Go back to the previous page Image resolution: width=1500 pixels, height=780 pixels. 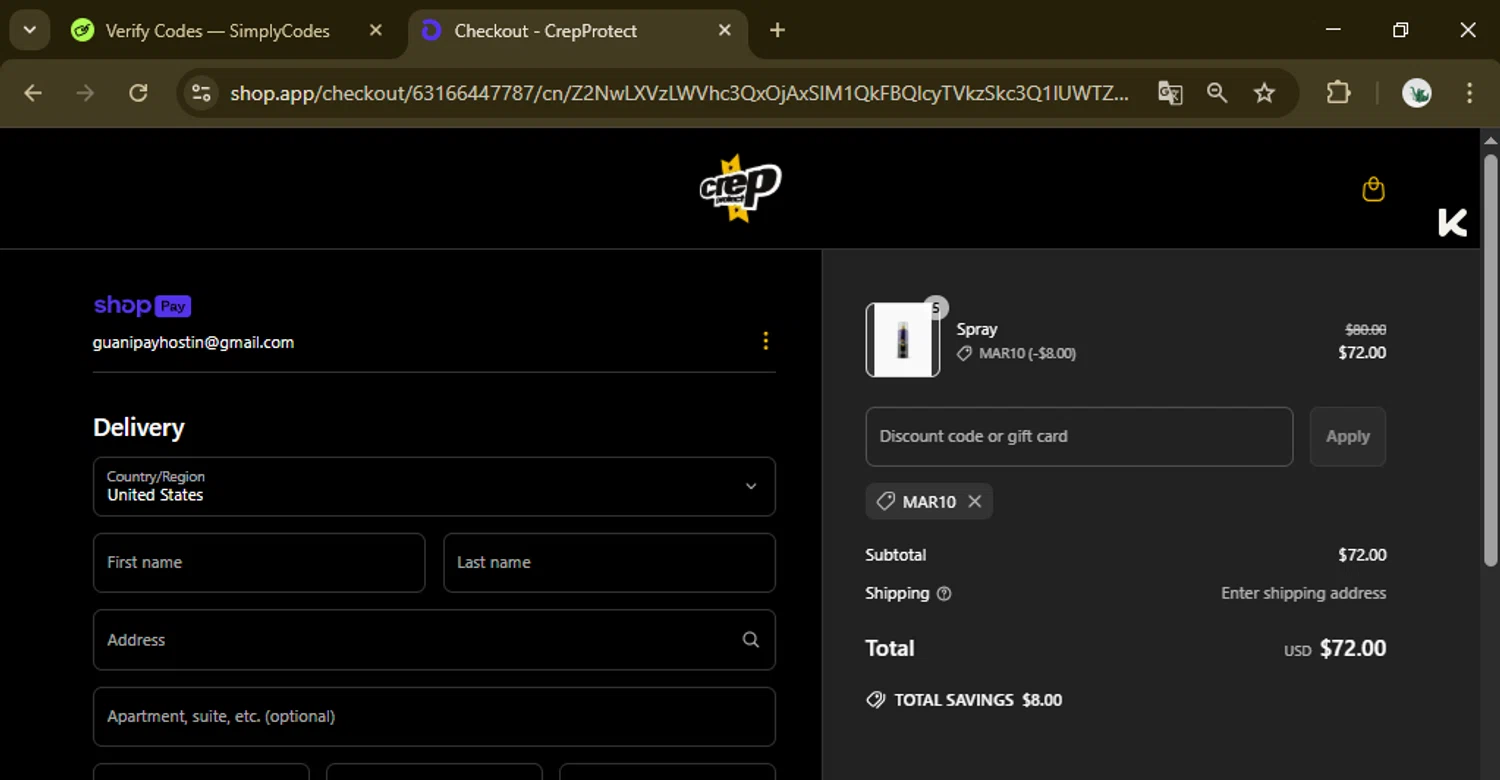point(33,93)
